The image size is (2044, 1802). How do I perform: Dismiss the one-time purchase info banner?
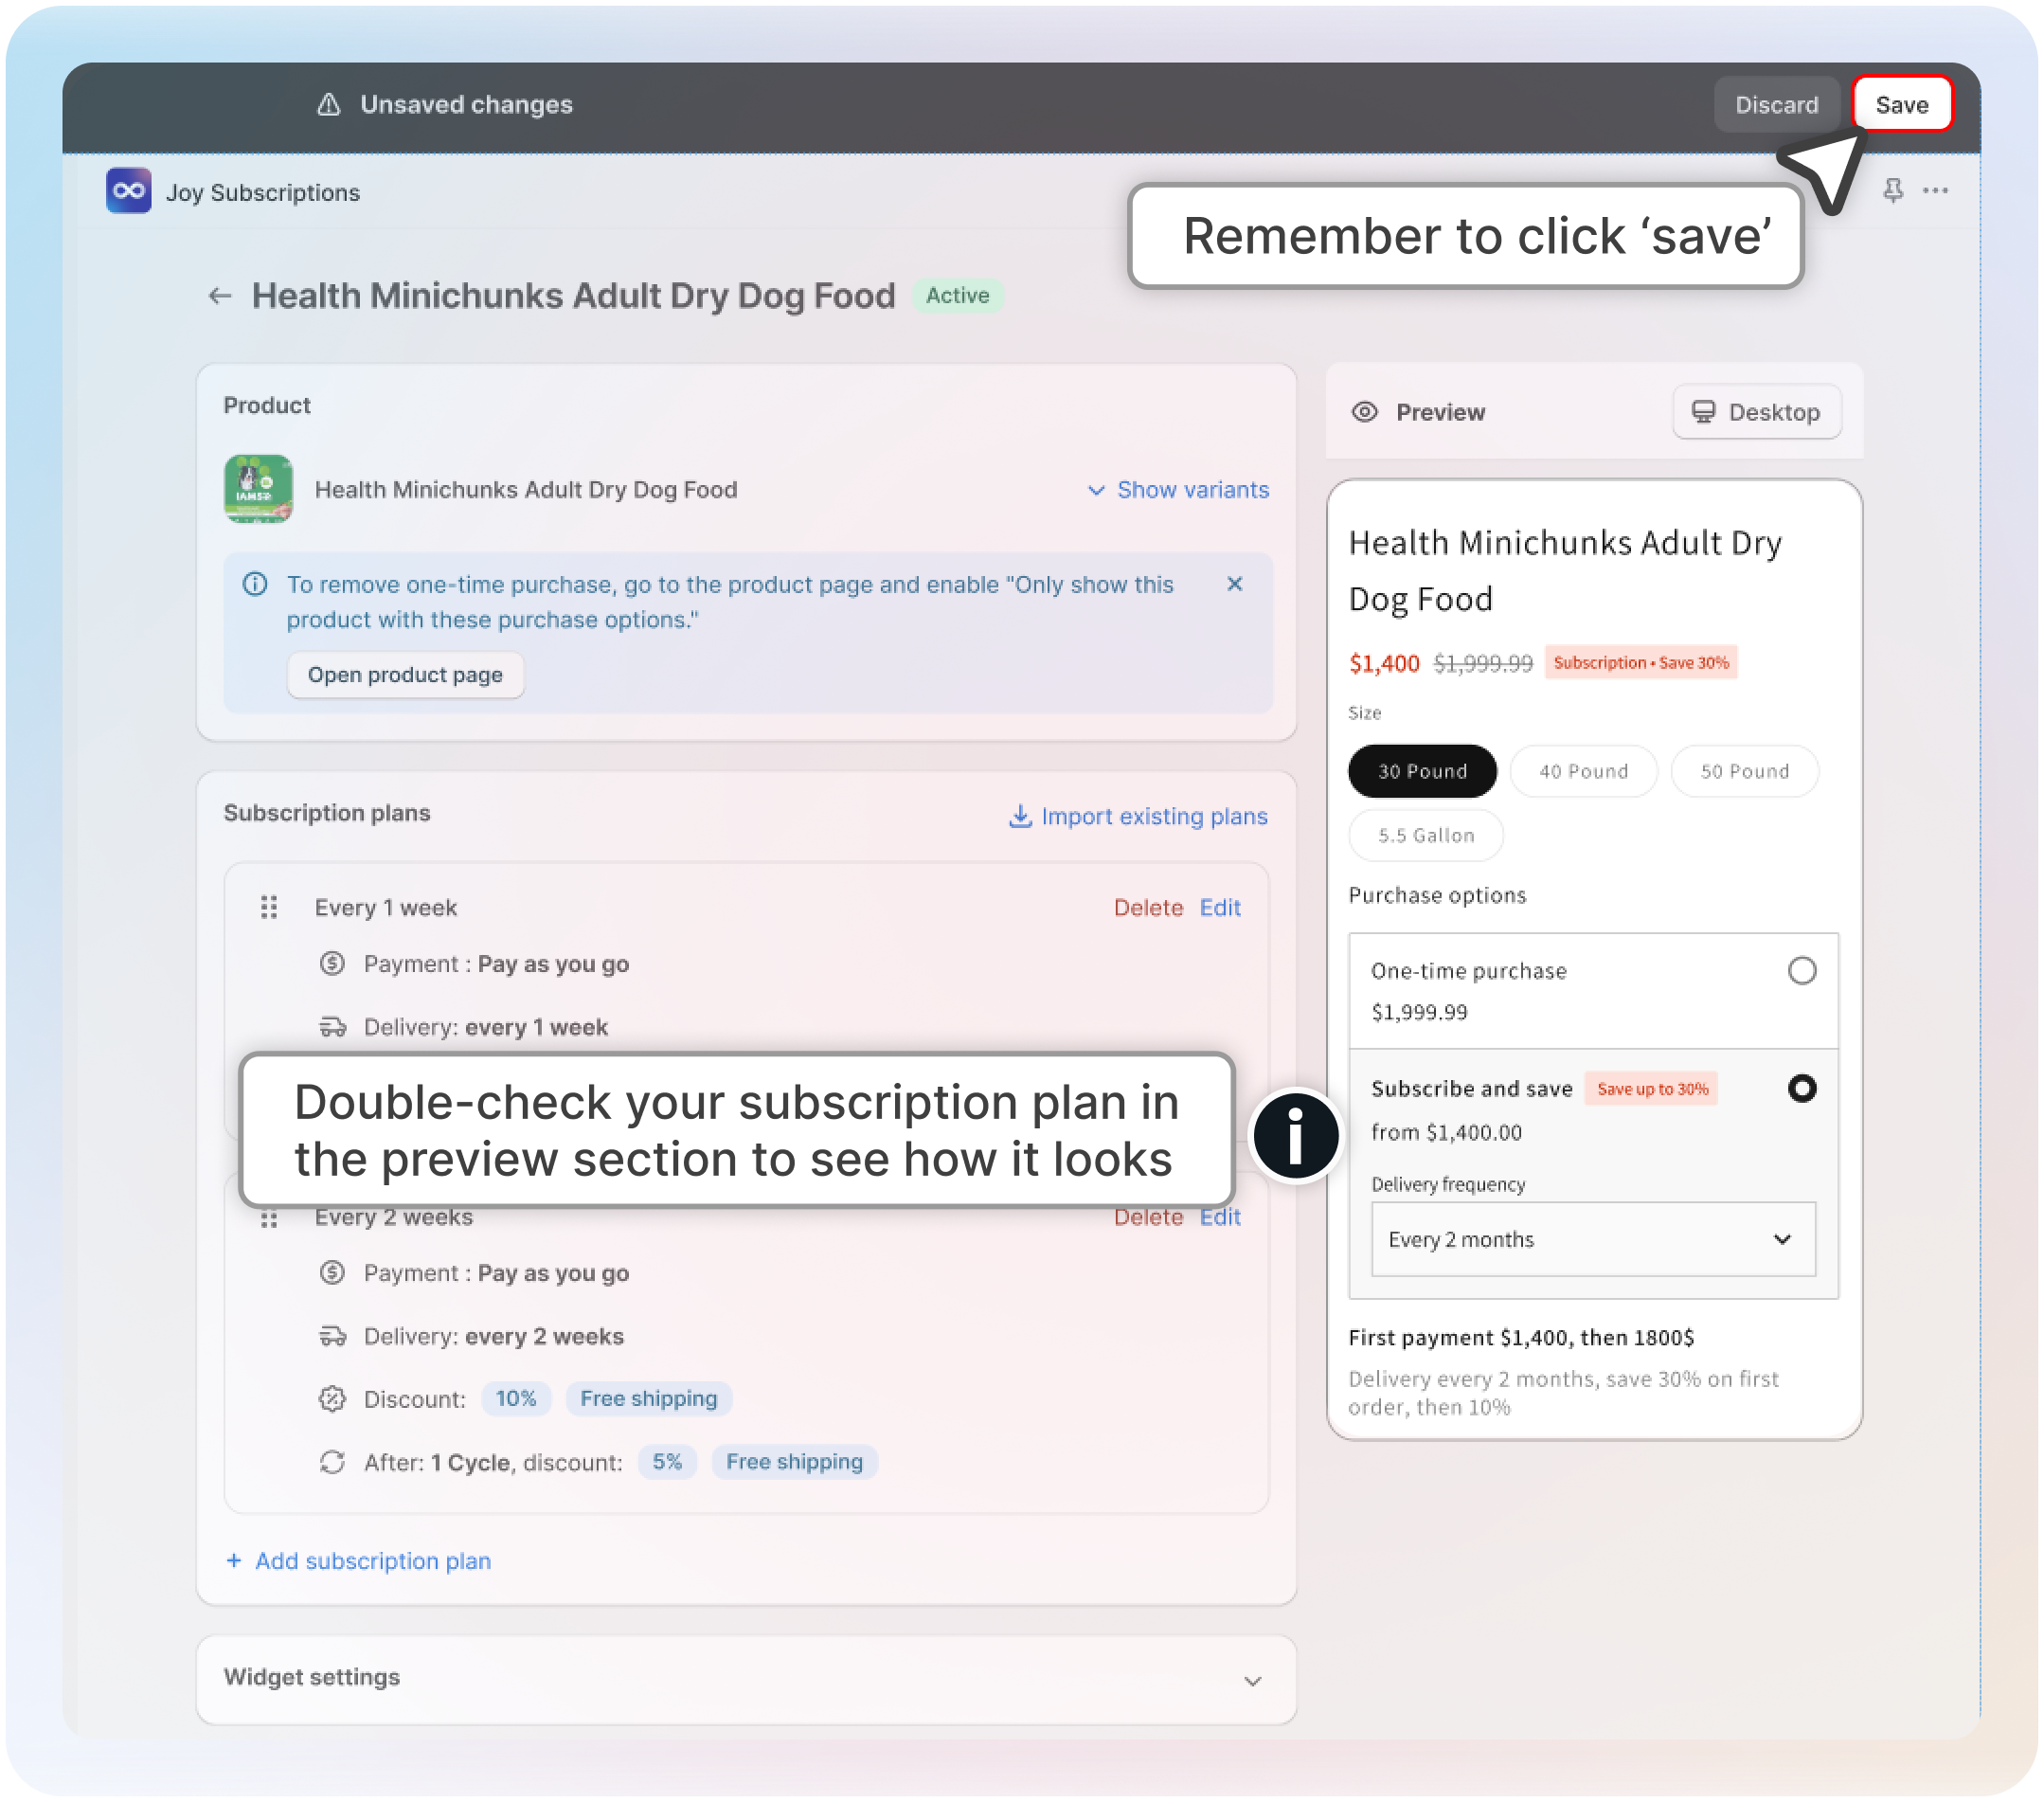1235,584
